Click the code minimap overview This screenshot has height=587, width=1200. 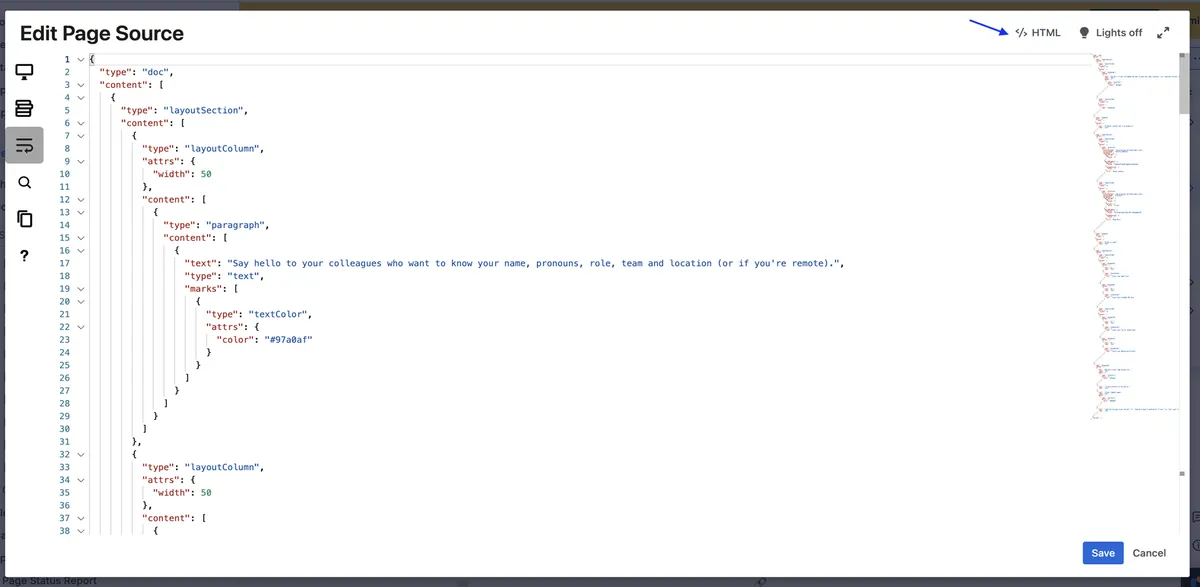[1135, 238]
